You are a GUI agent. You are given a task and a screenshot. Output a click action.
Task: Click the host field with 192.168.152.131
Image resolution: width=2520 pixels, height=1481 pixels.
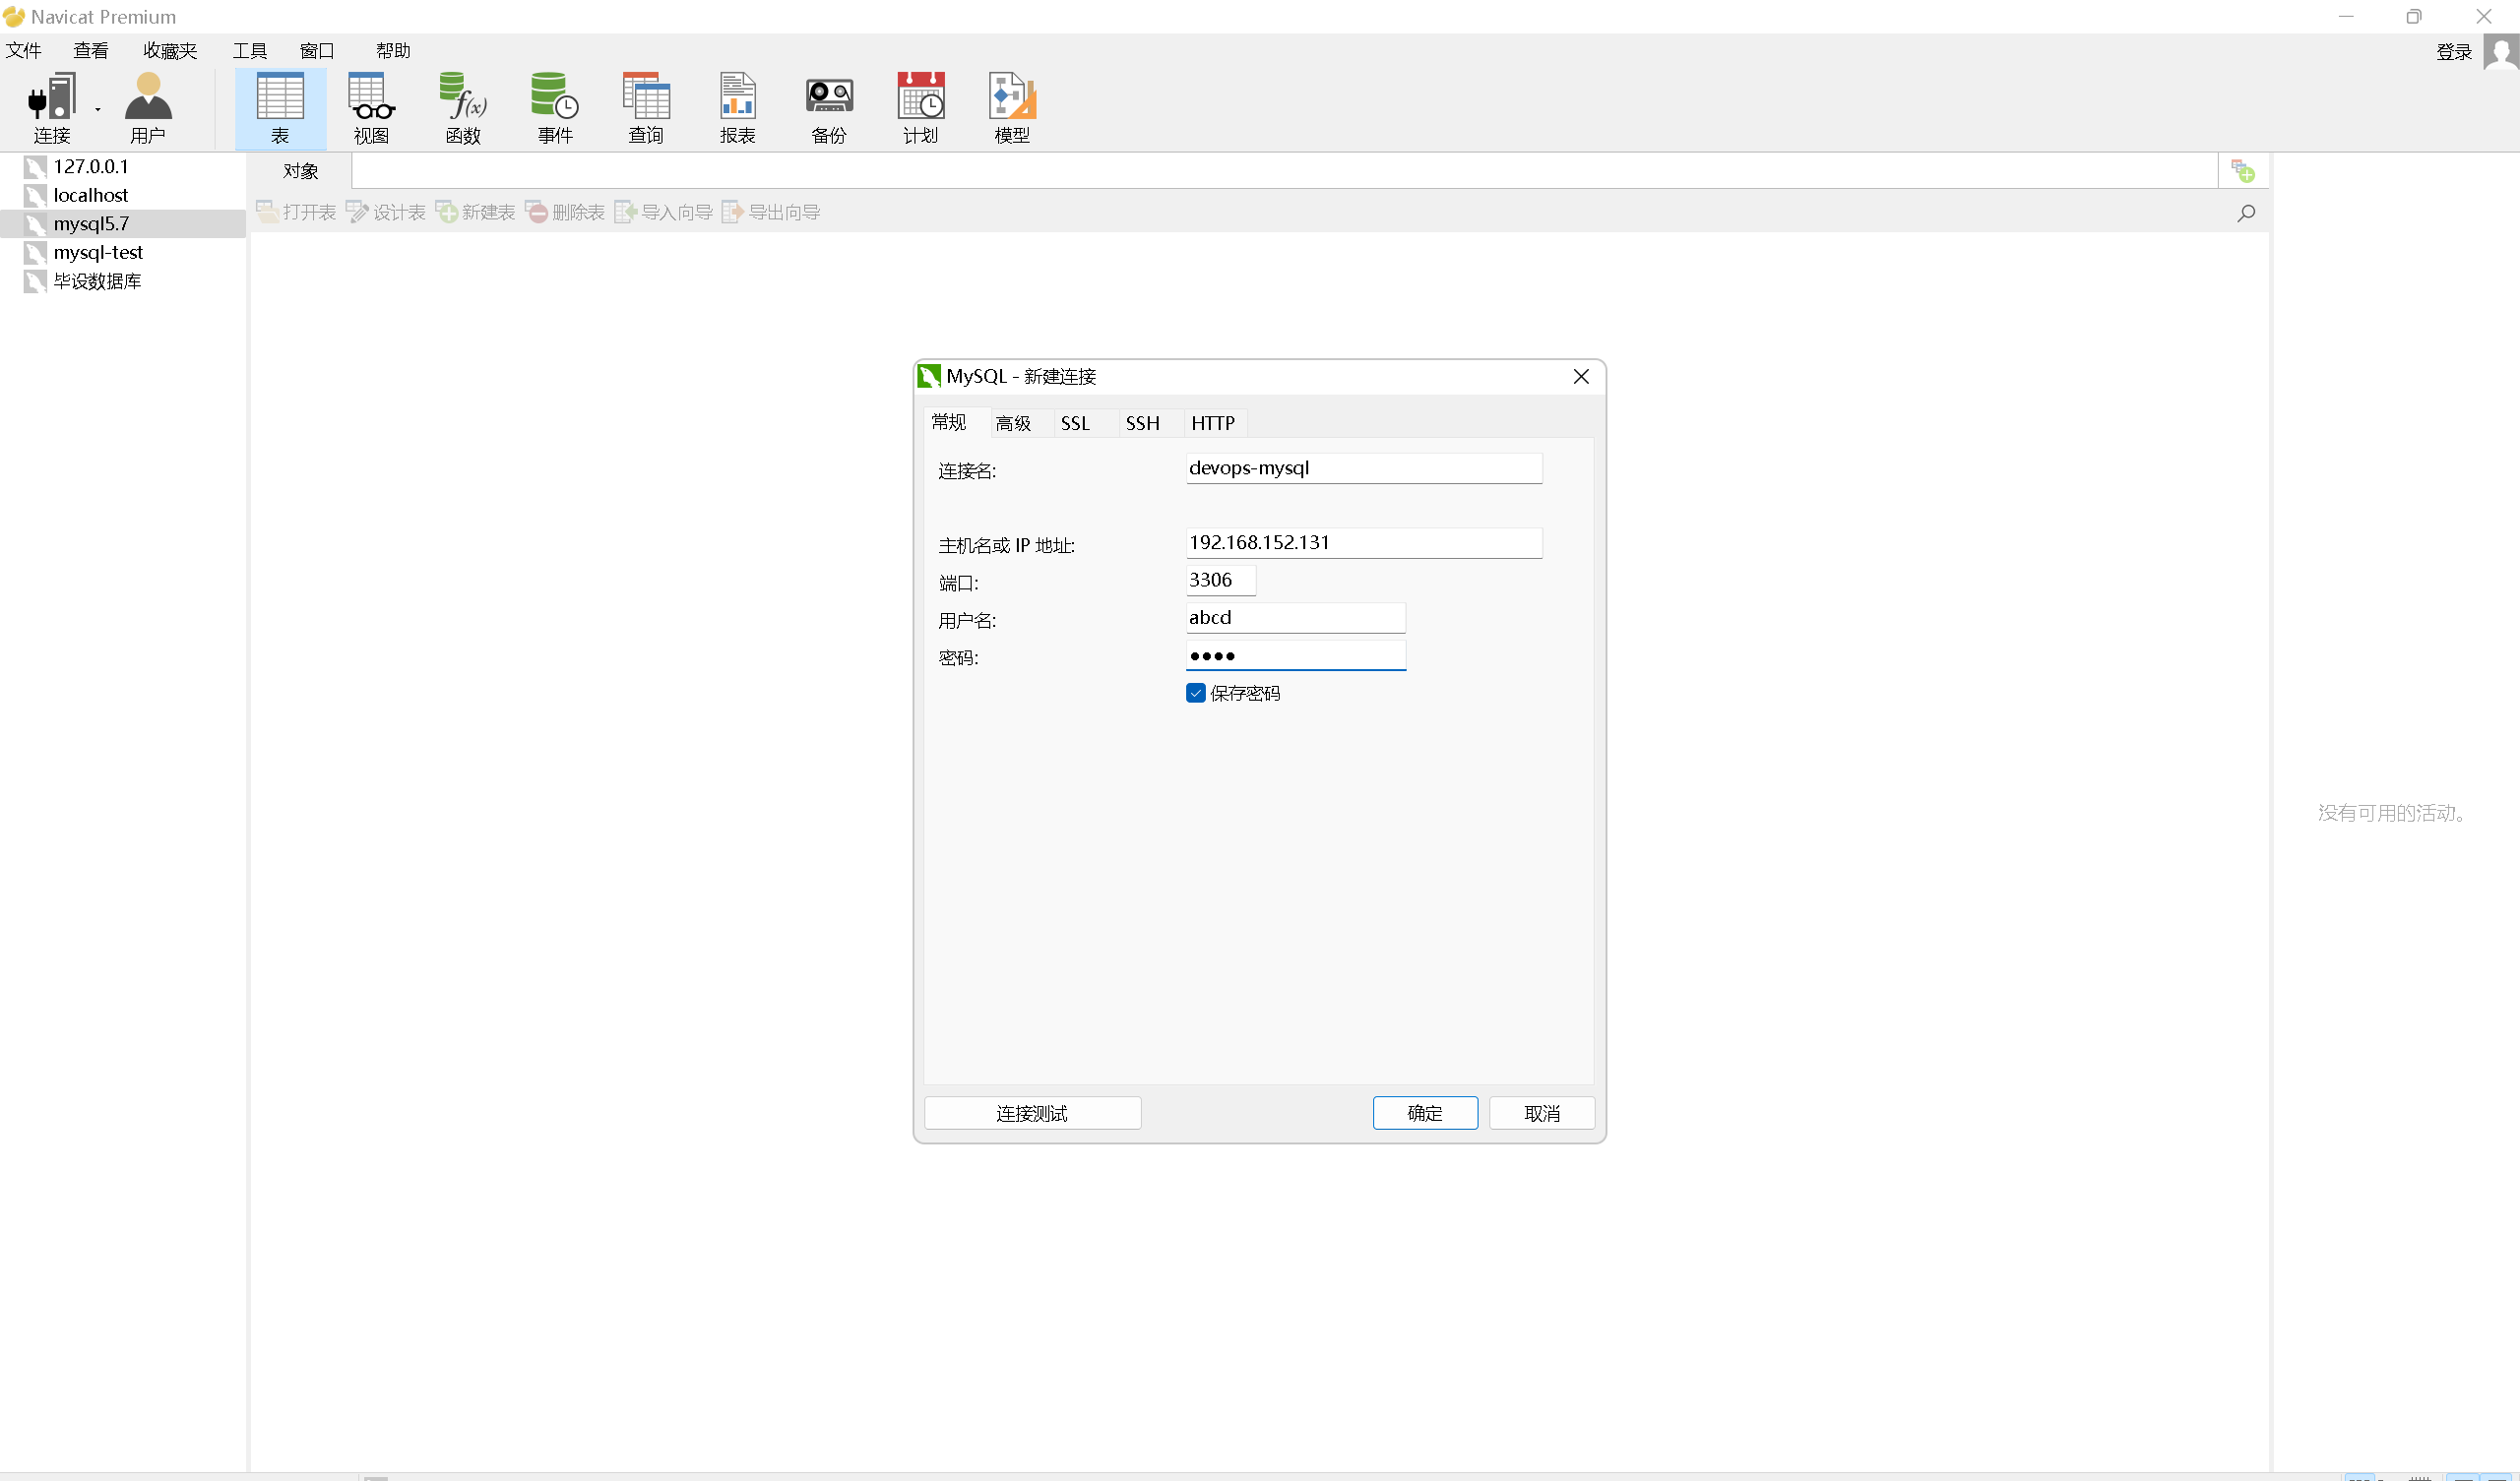pos(1364,542)
